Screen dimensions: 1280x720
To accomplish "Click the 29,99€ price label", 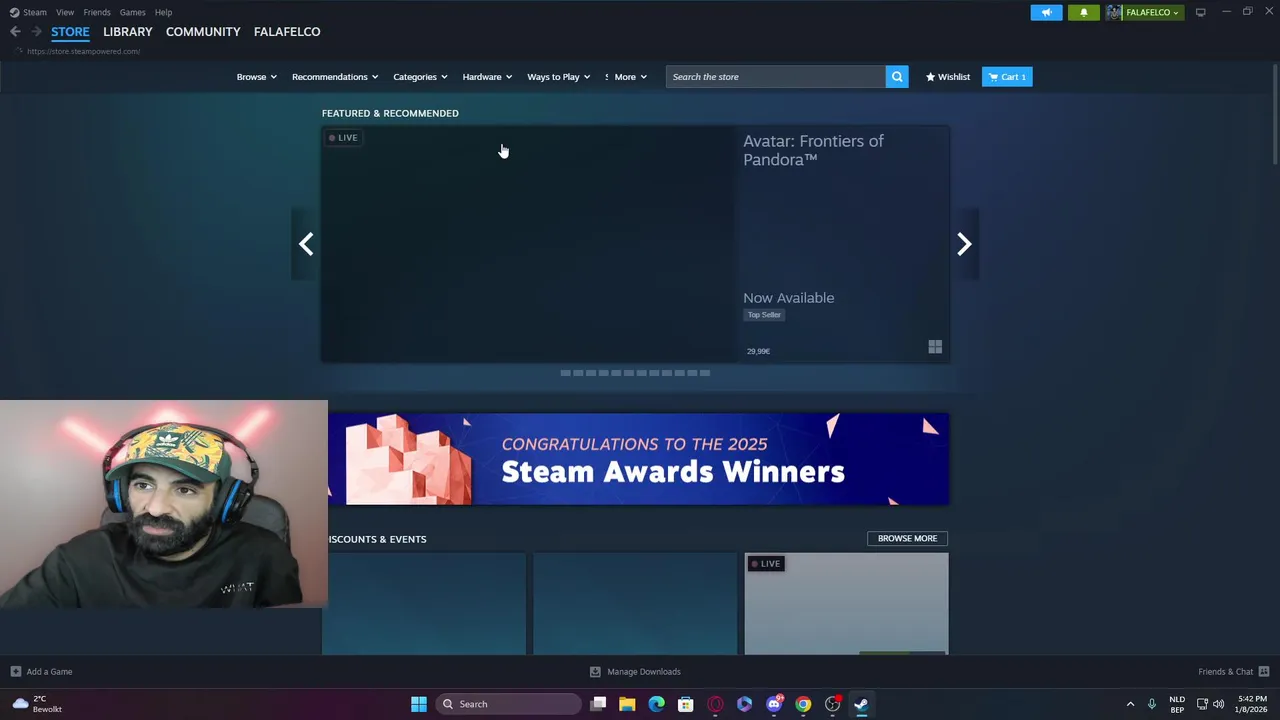I will (758, 351).
